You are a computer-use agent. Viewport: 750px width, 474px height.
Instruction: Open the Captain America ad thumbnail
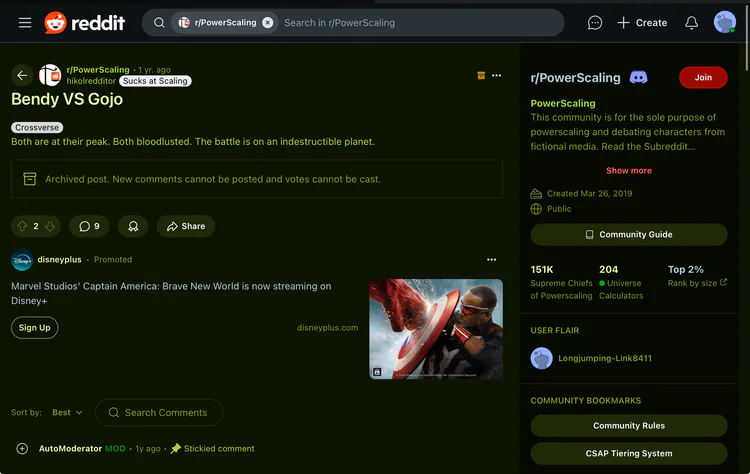click(x=436, y=329)
